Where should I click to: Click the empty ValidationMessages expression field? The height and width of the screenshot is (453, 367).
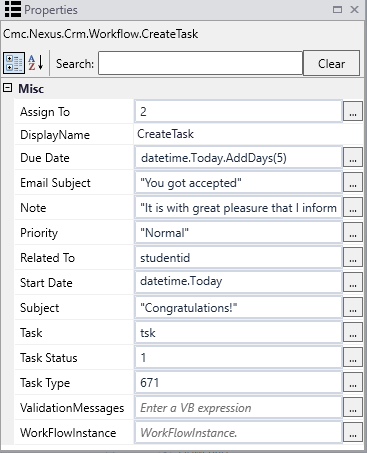pos(238,408)
